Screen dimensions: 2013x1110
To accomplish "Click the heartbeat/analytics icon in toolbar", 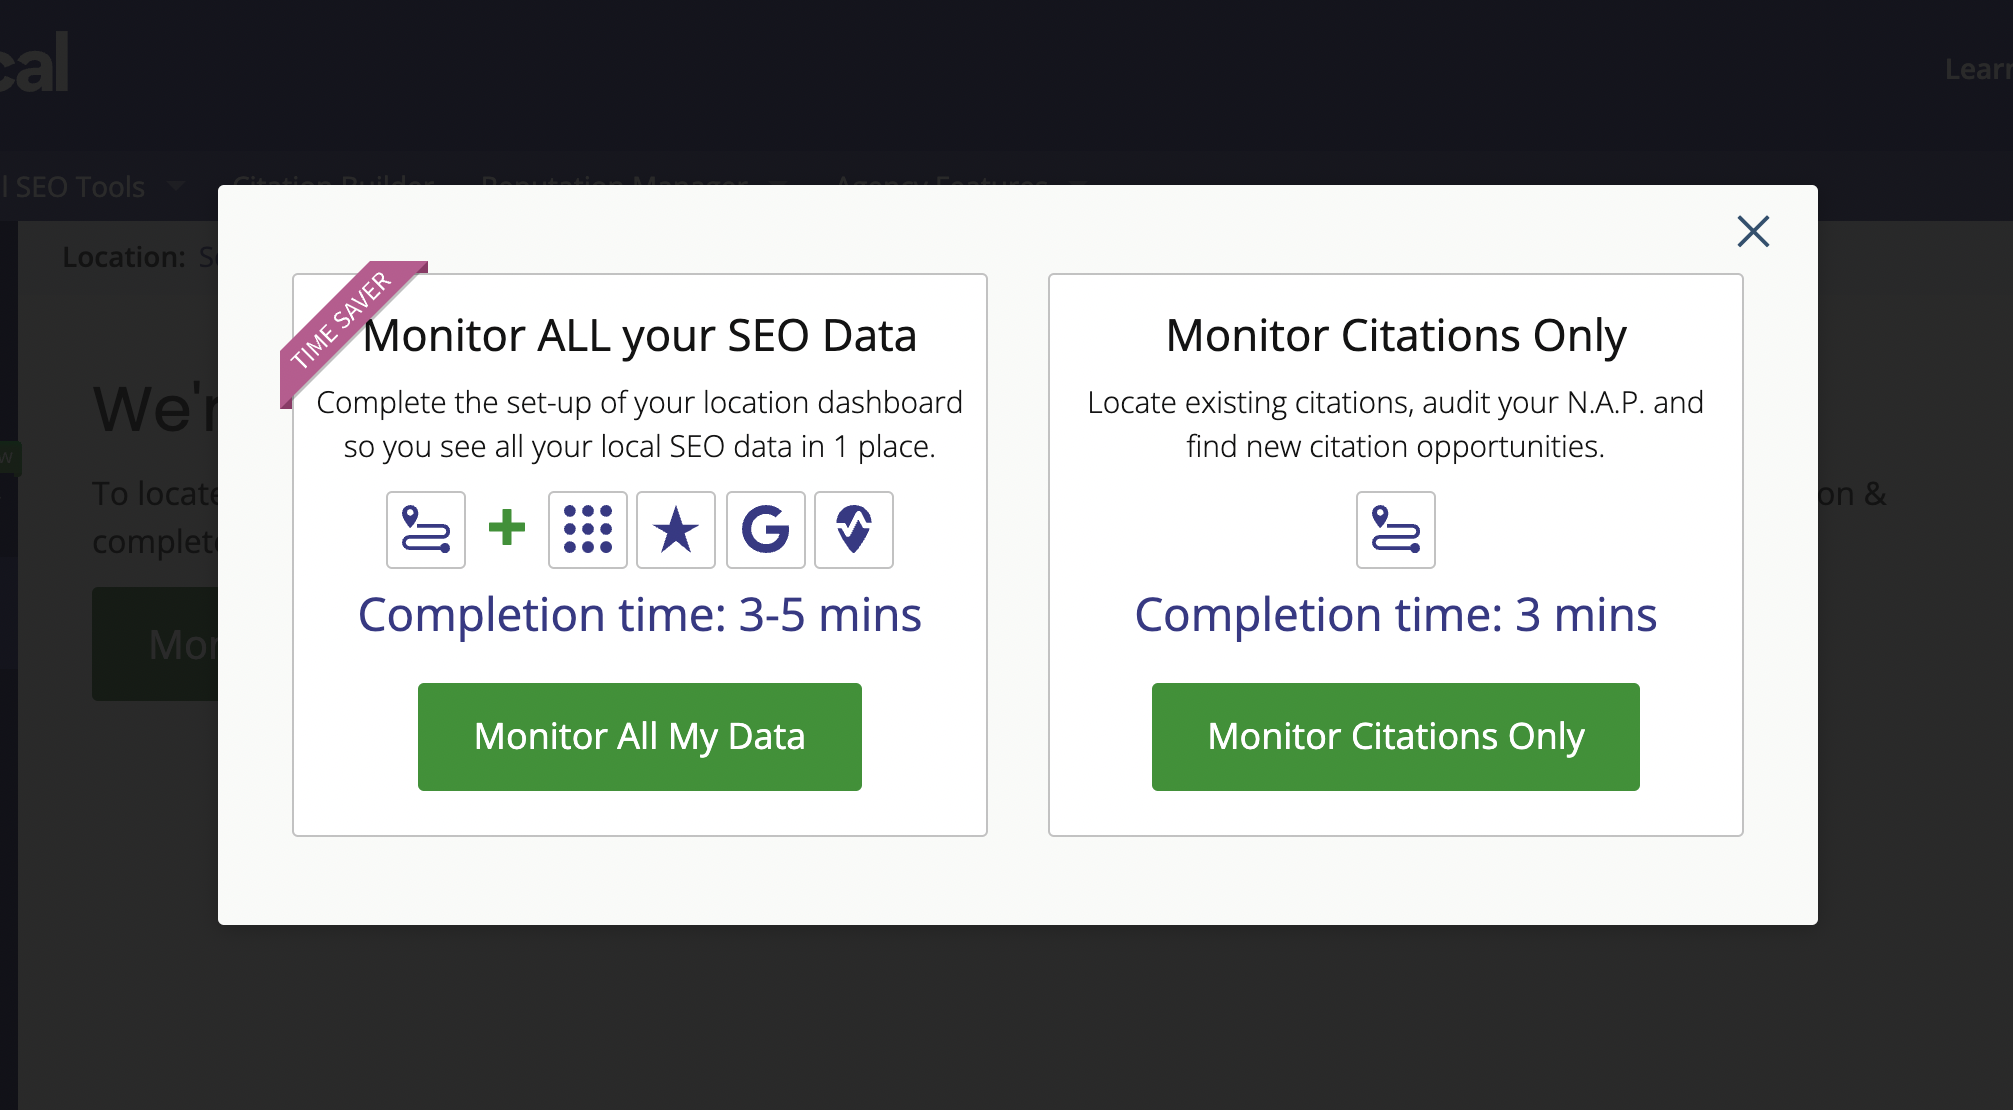I will point(850,529).
